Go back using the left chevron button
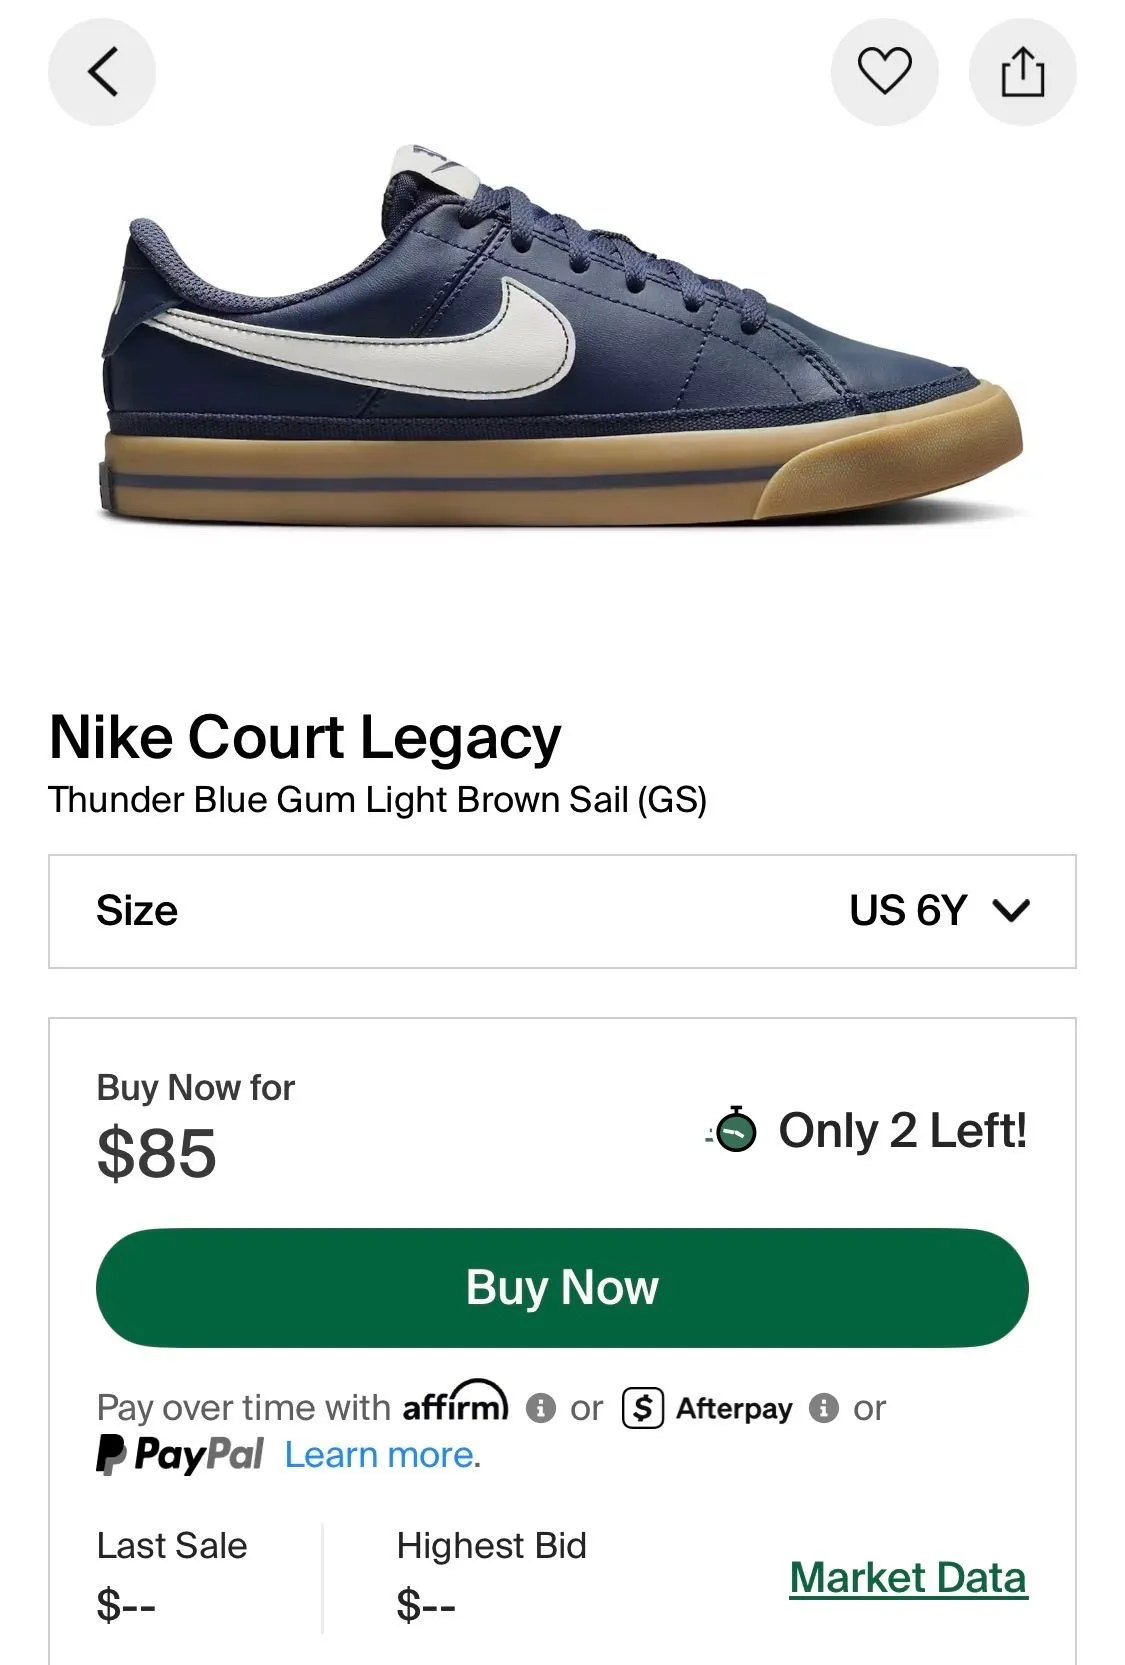Screen dimensions: 1125x1665 [102, 72]
